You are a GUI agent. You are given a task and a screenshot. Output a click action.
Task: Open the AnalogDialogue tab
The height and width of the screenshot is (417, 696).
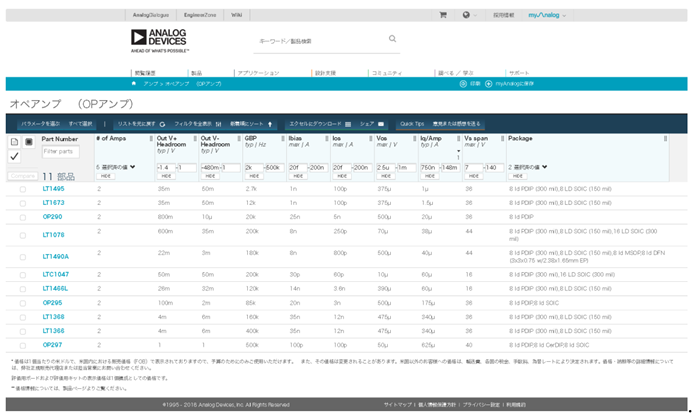pyautogui.click(x=151, y=15)
